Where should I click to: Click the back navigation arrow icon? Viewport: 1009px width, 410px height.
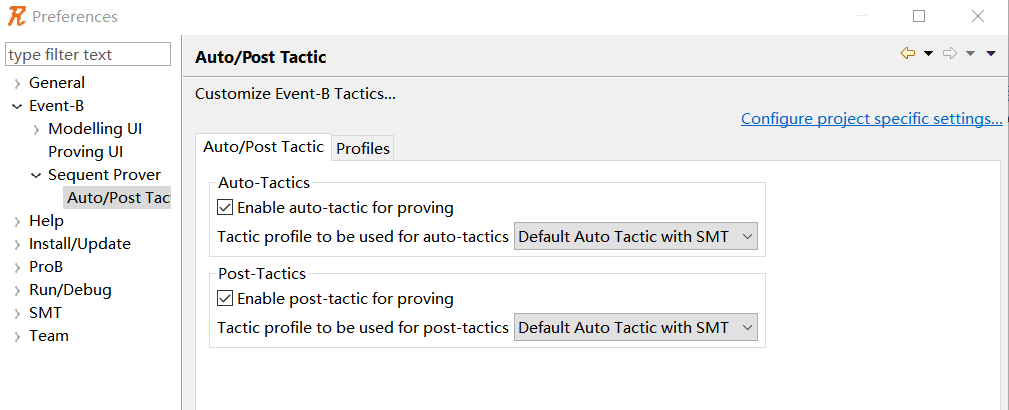pyautogui.click(x=908, y=53)
